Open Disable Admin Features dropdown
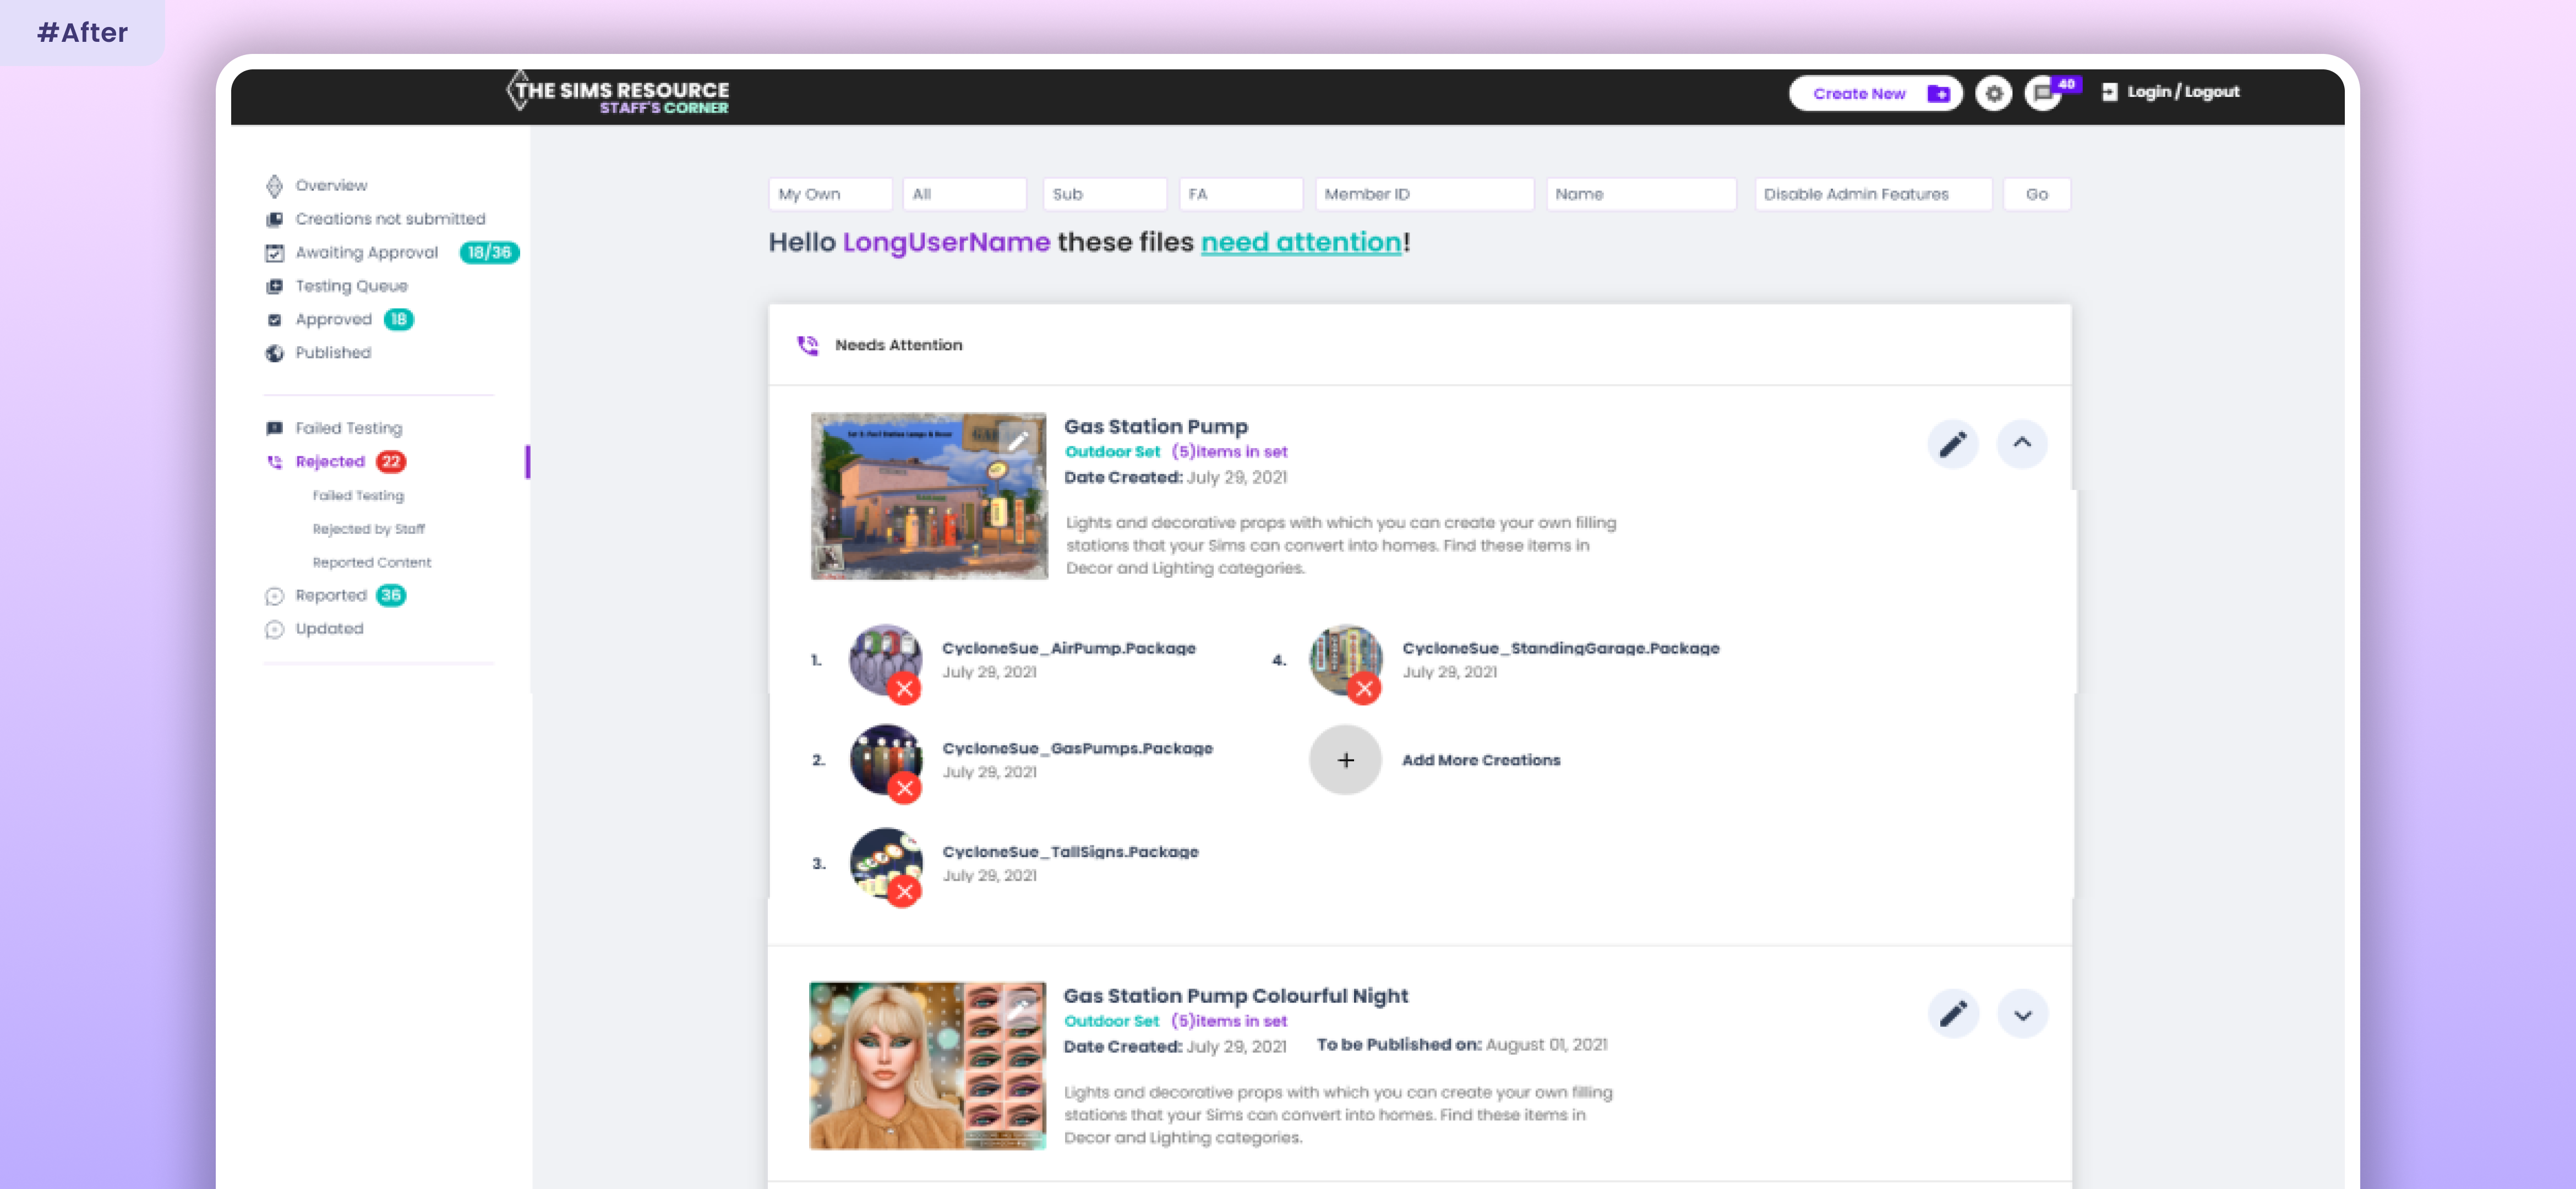The image size is (2576, 1189). point(1872,194)
